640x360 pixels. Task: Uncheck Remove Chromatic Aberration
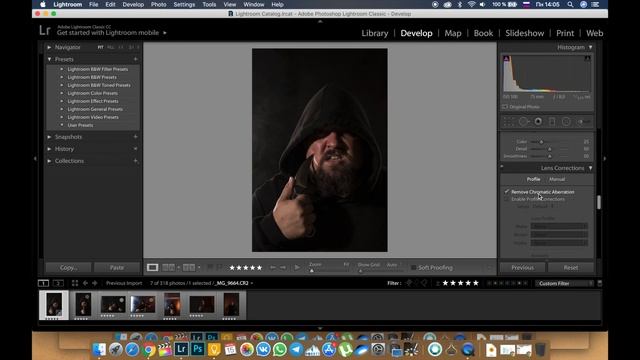(x=507, y=191)
